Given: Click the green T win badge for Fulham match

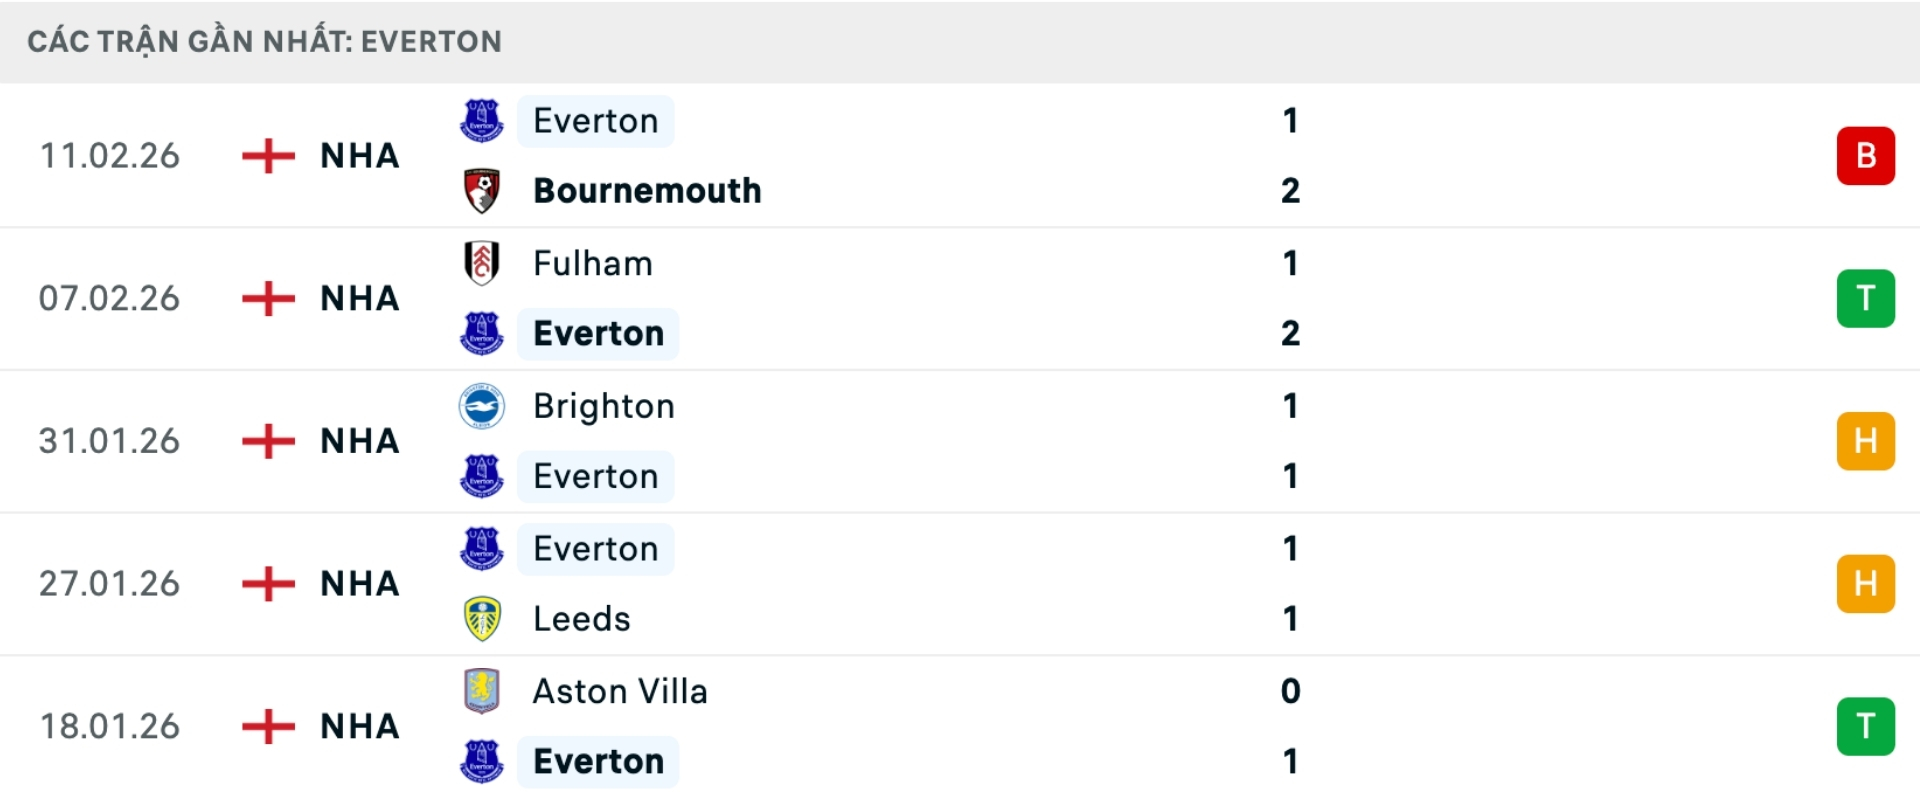Looking at the screenshot, I should pos(1866,298).
